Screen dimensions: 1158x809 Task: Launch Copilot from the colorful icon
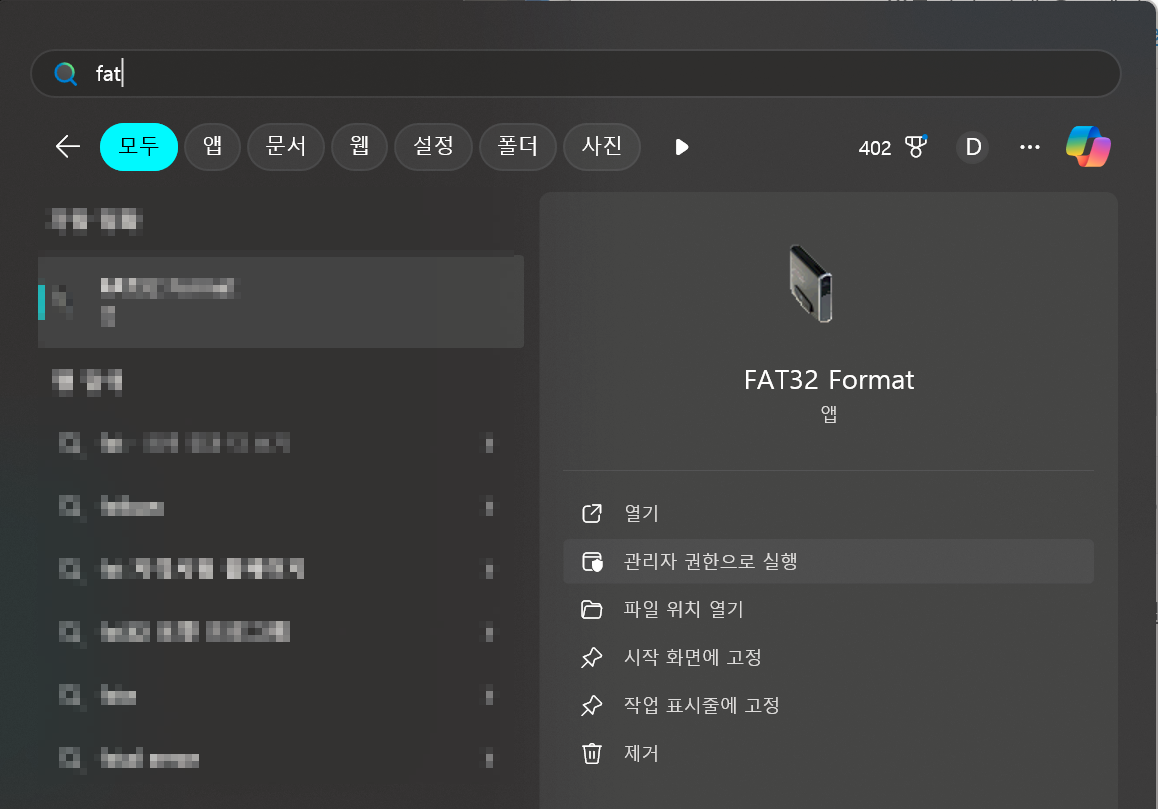coord(1089,146)
